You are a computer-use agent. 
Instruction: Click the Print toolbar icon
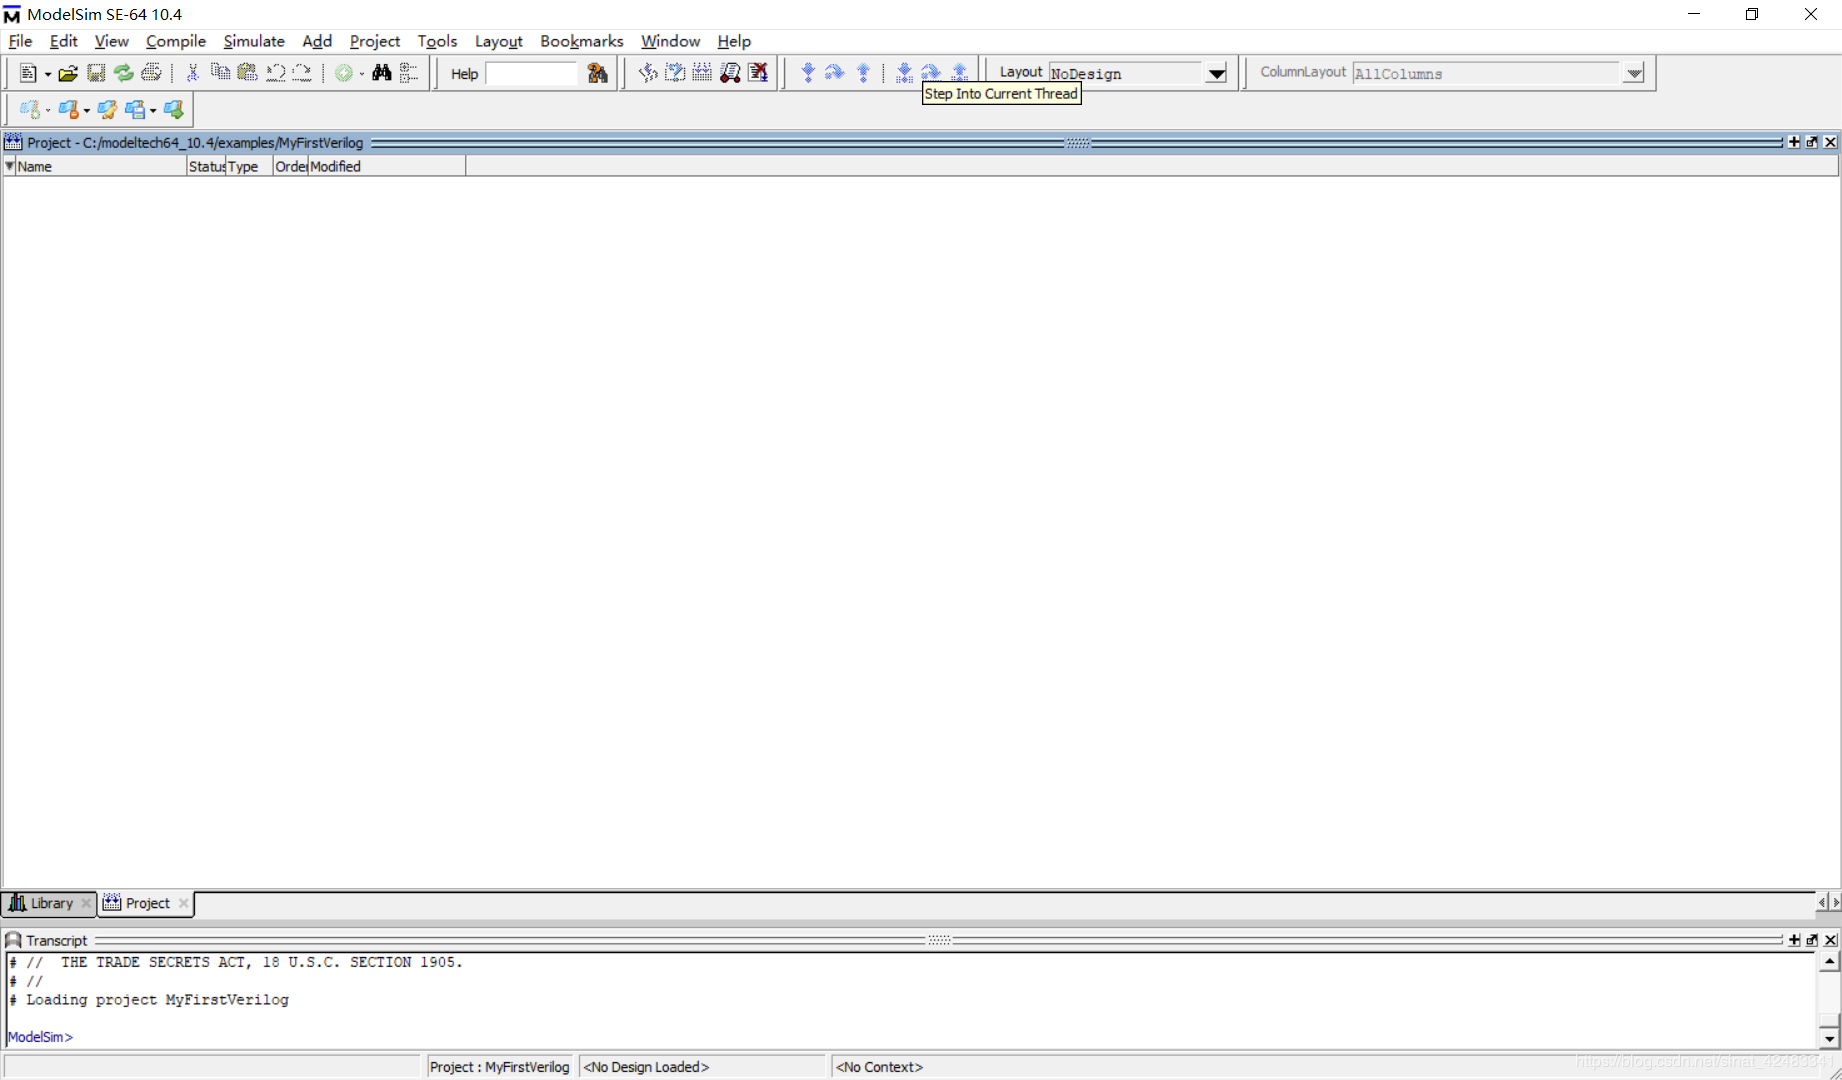pyautogui.click(x=151, y=73)
